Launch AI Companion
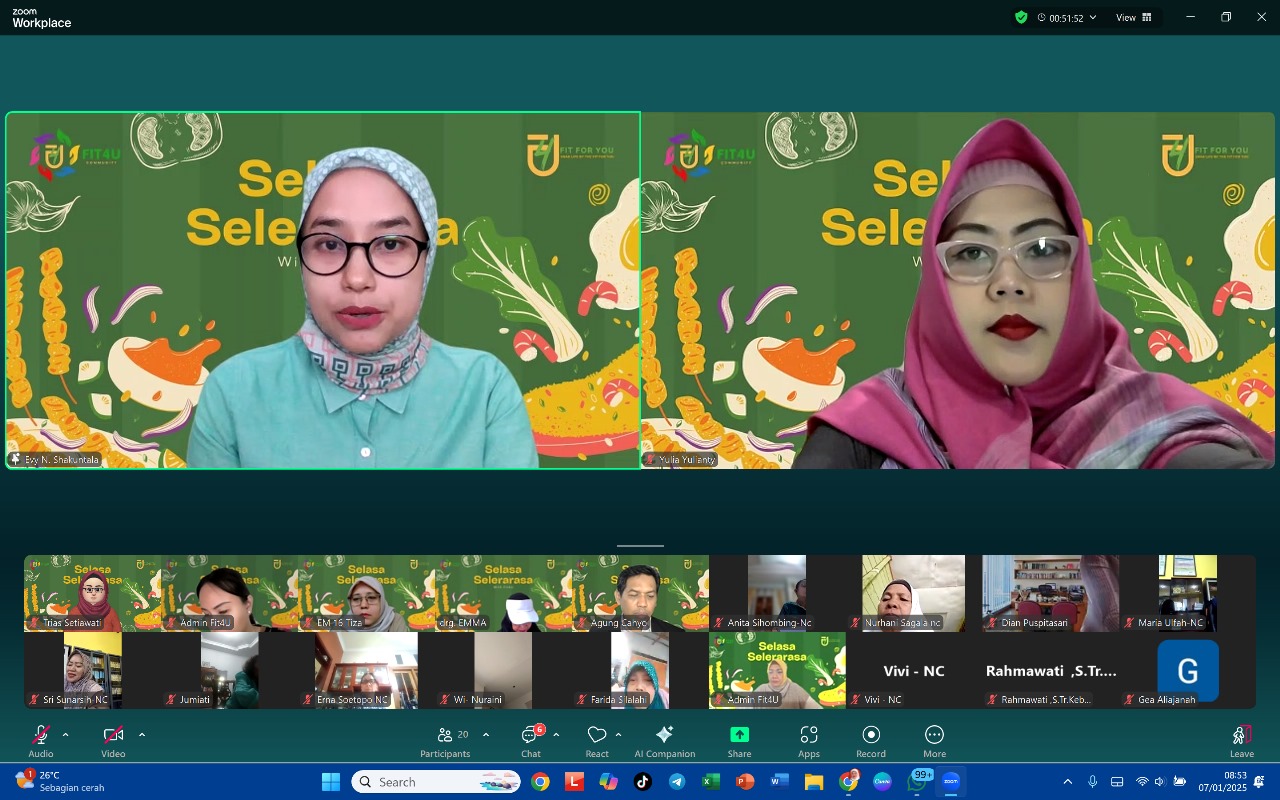This screenshot has width=1280, height=800. [664, 736]
